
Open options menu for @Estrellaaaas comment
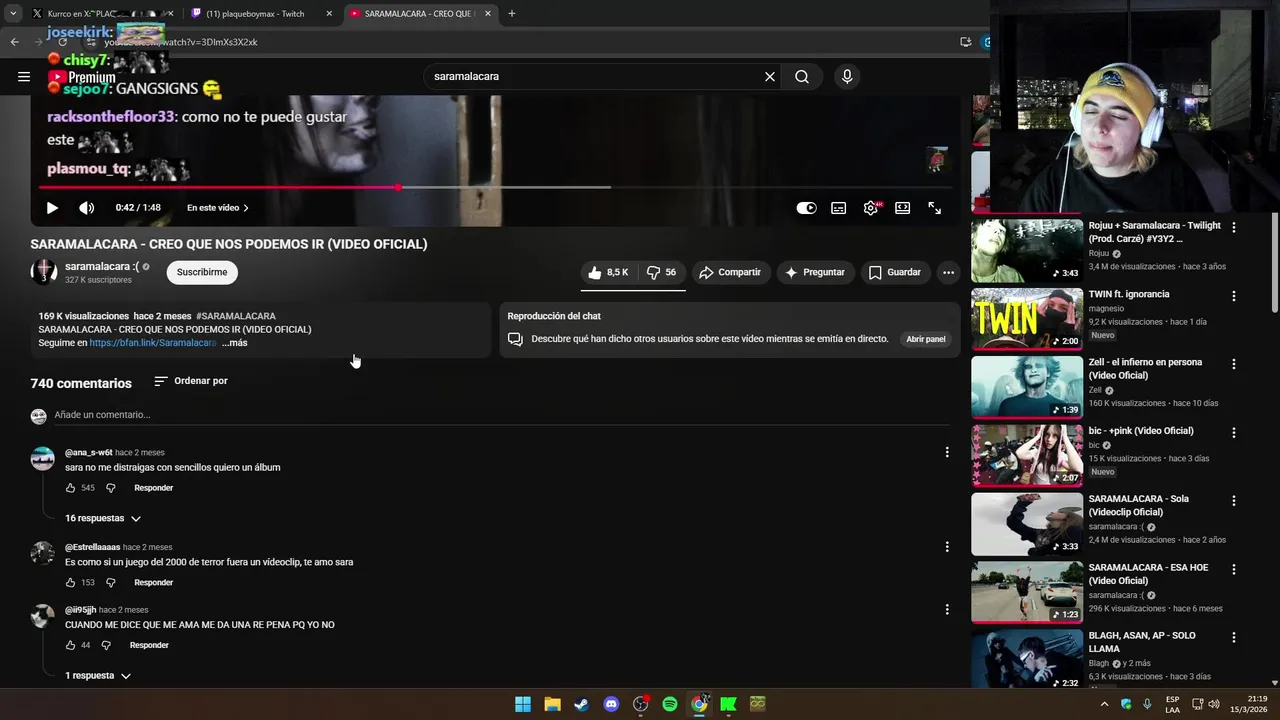click(x=947, y=547)
